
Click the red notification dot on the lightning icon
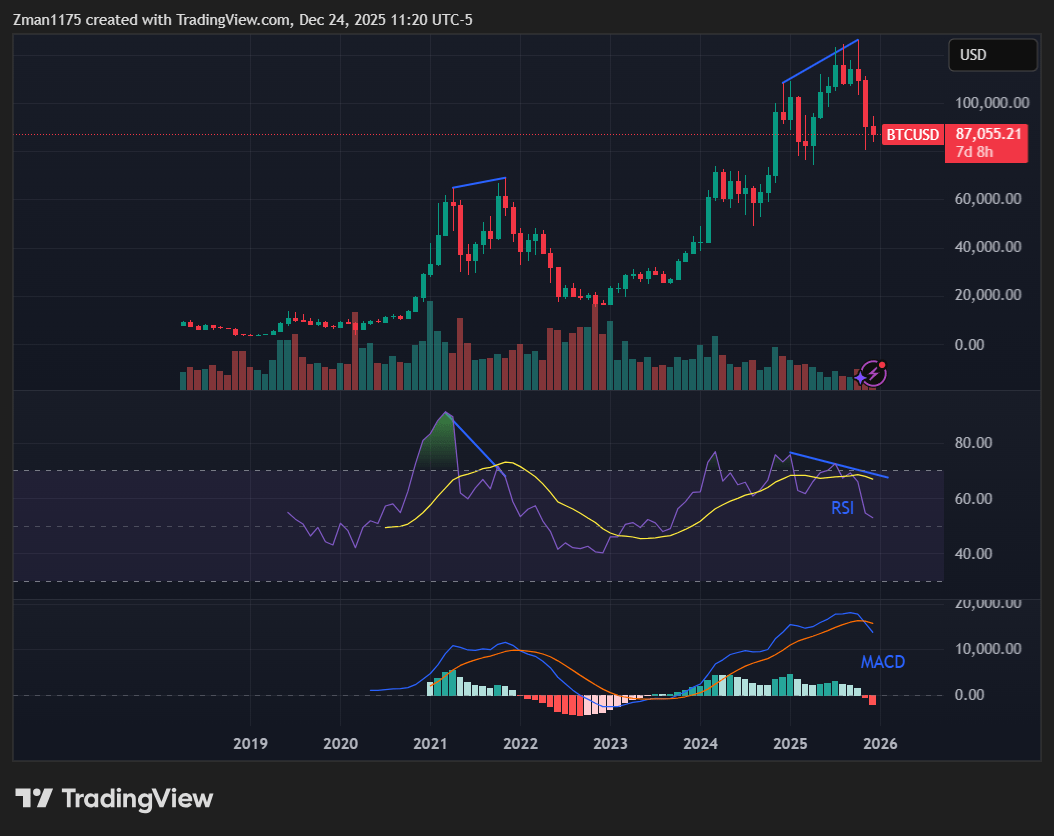point(882,364)
